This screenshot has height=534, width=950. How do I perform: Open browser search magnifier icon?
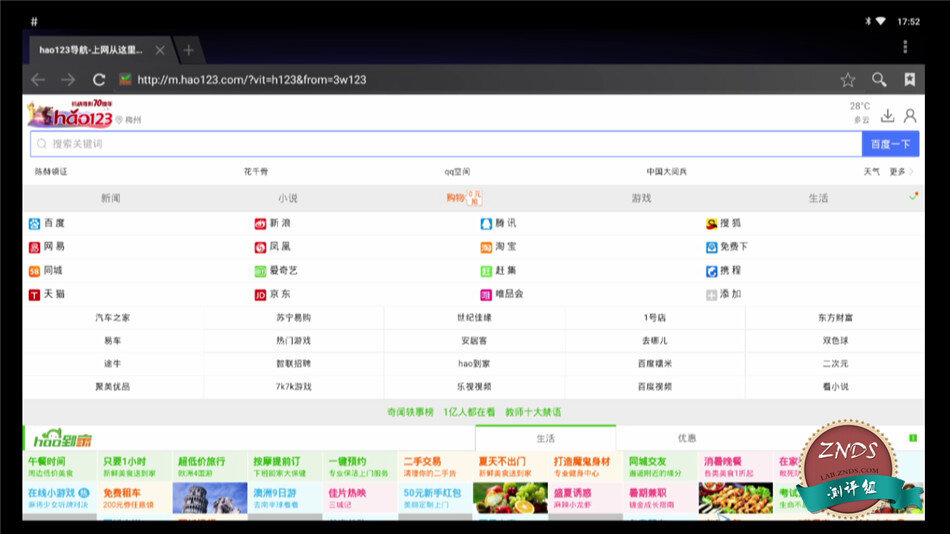coord(879,79)
